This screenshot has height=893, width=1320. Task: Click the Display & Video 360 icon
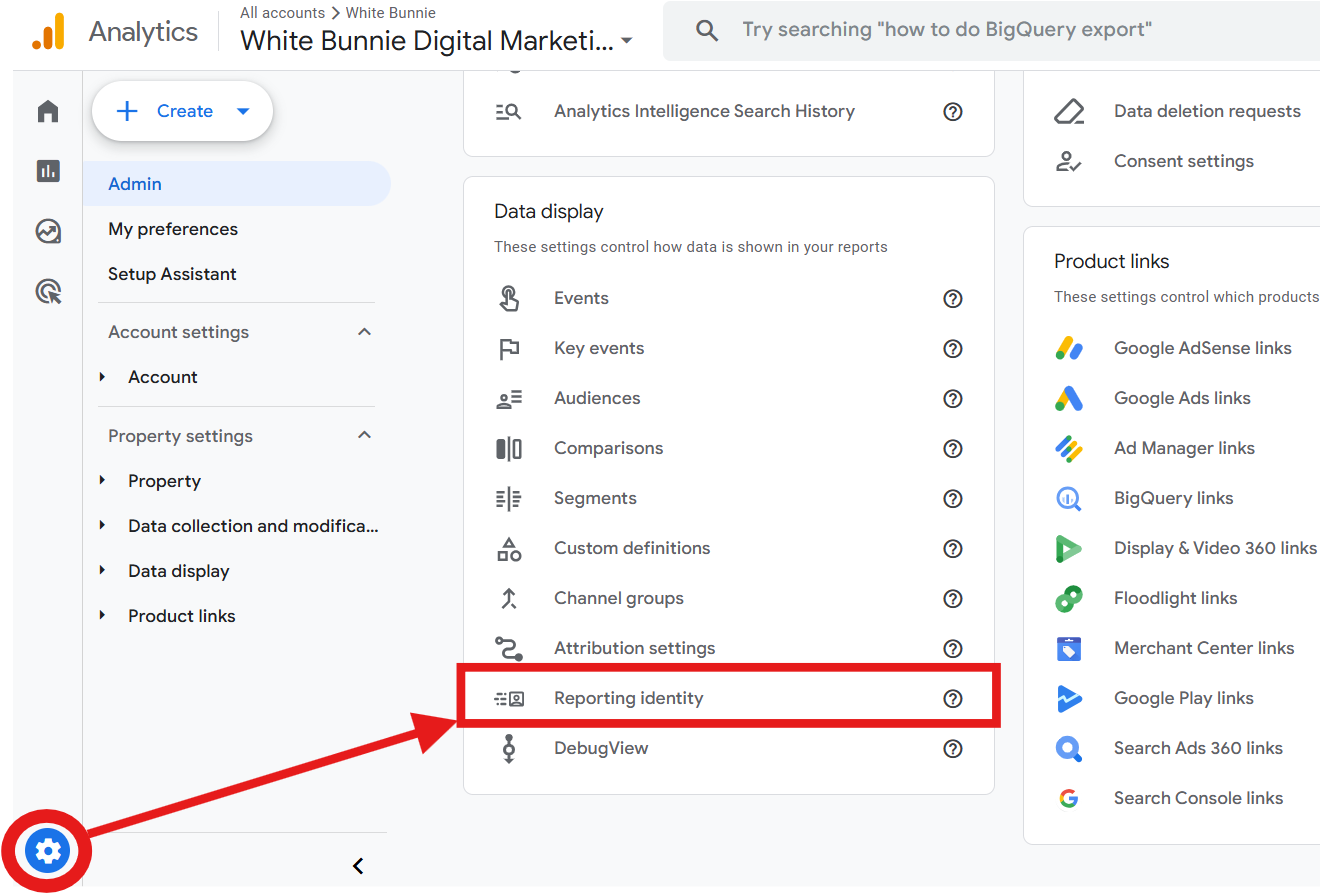tap(1069, 548)
